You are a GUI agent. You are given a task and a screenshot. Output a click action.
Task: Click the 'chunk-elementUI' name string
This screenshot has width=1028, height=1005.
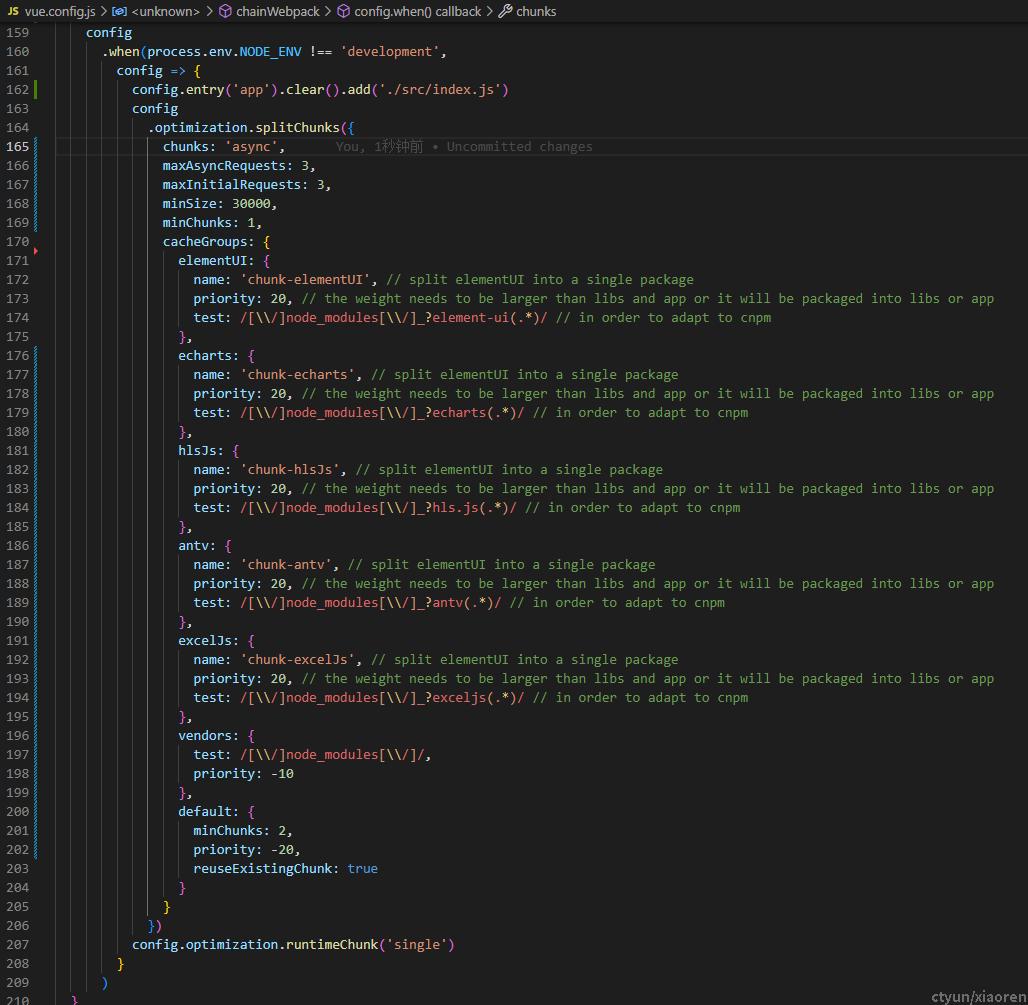305,279
